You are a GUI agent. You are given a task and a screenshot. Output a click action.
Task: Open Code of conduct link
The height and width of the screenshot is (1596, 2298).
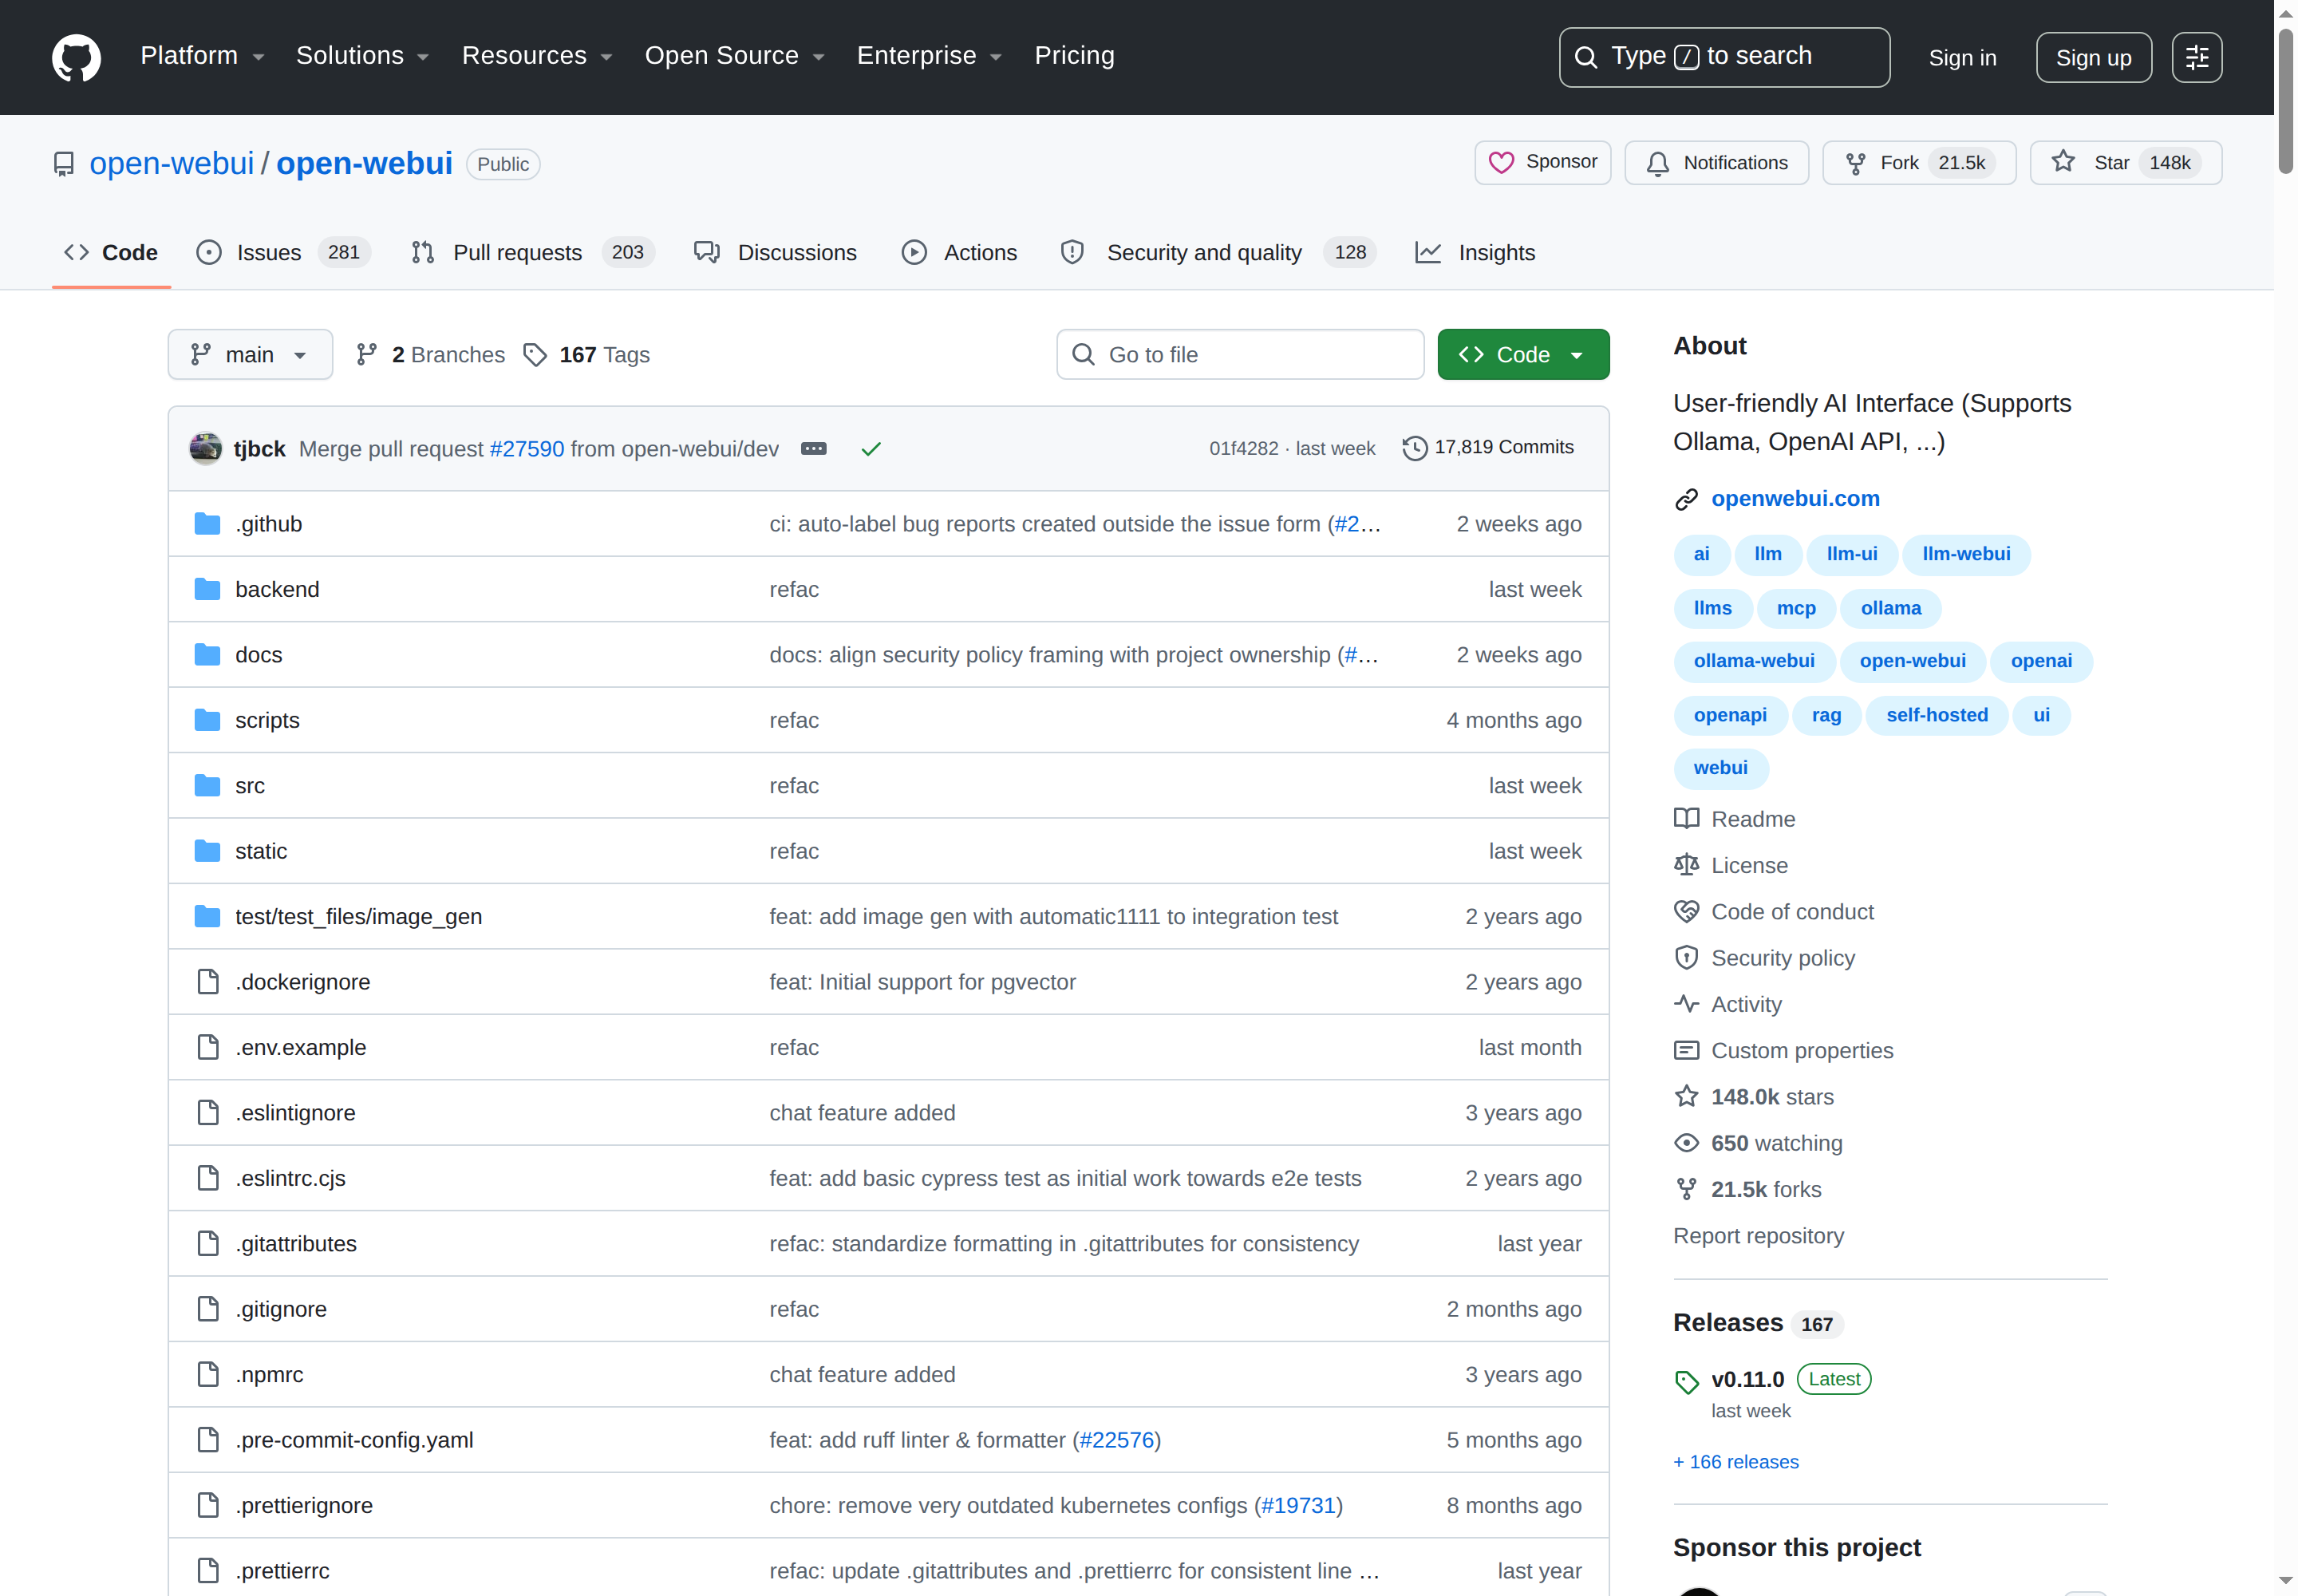pos(1774,912)
